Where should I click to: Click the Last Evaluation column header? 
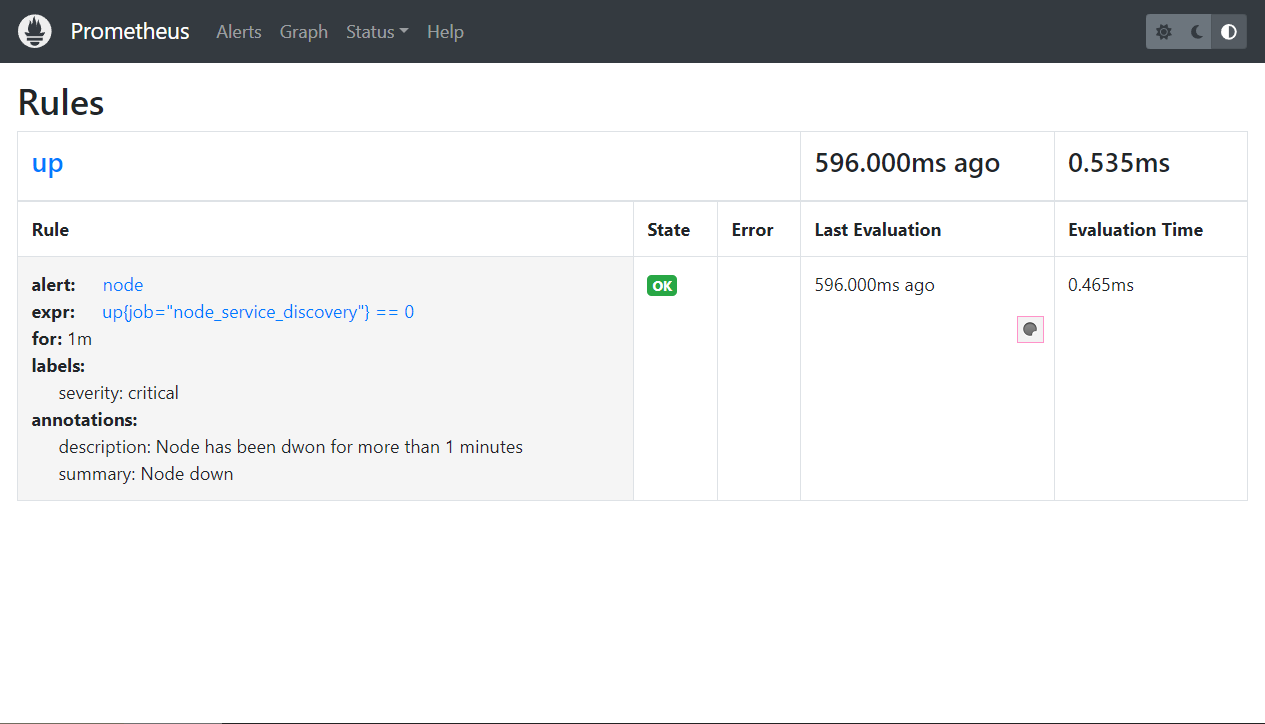[x=877, y=230]
